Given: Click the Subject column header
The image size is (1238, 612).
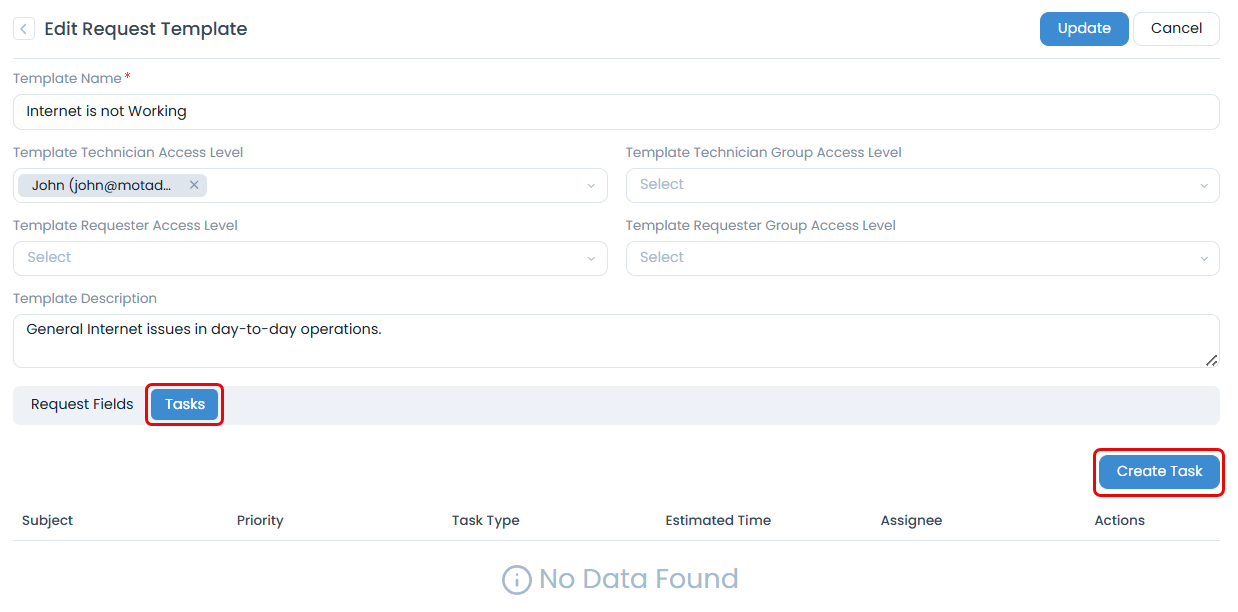Looking at the screenshot, I should [47, 520].
